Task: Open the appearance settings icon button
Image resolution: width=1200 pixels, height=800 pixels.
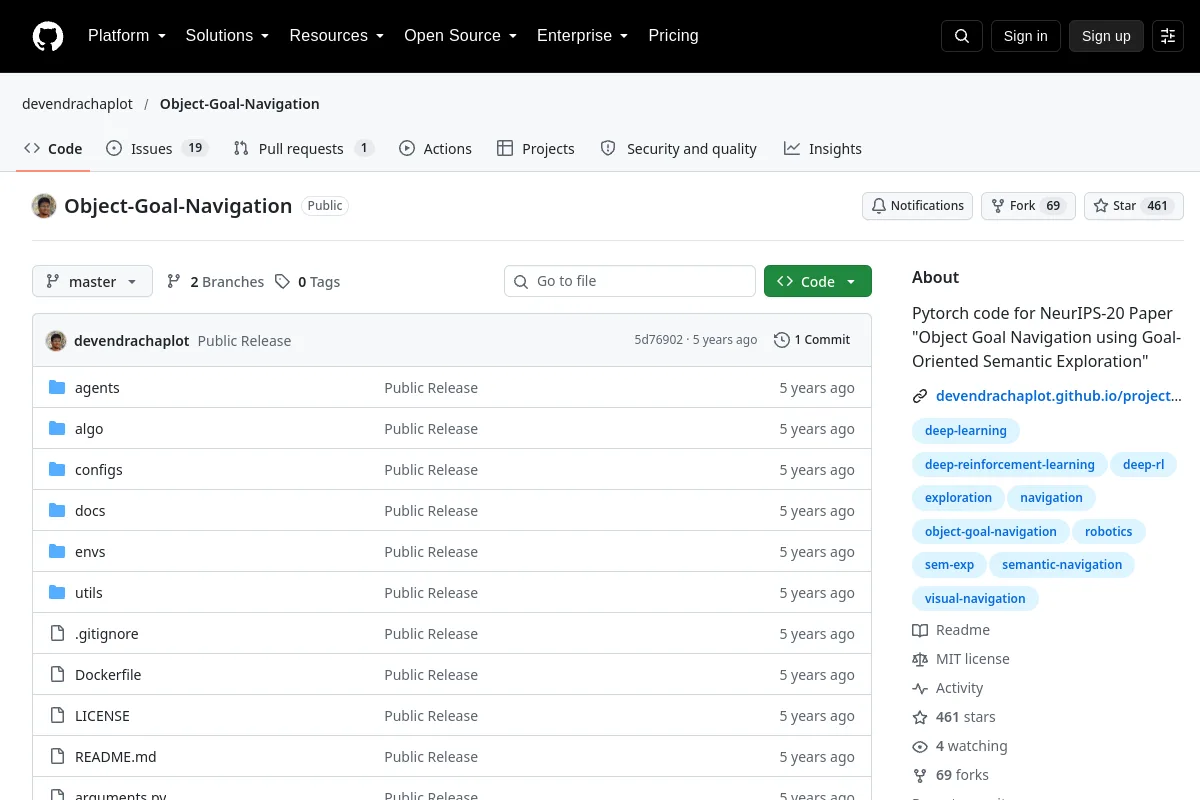Action: (x=1168, y=36)
